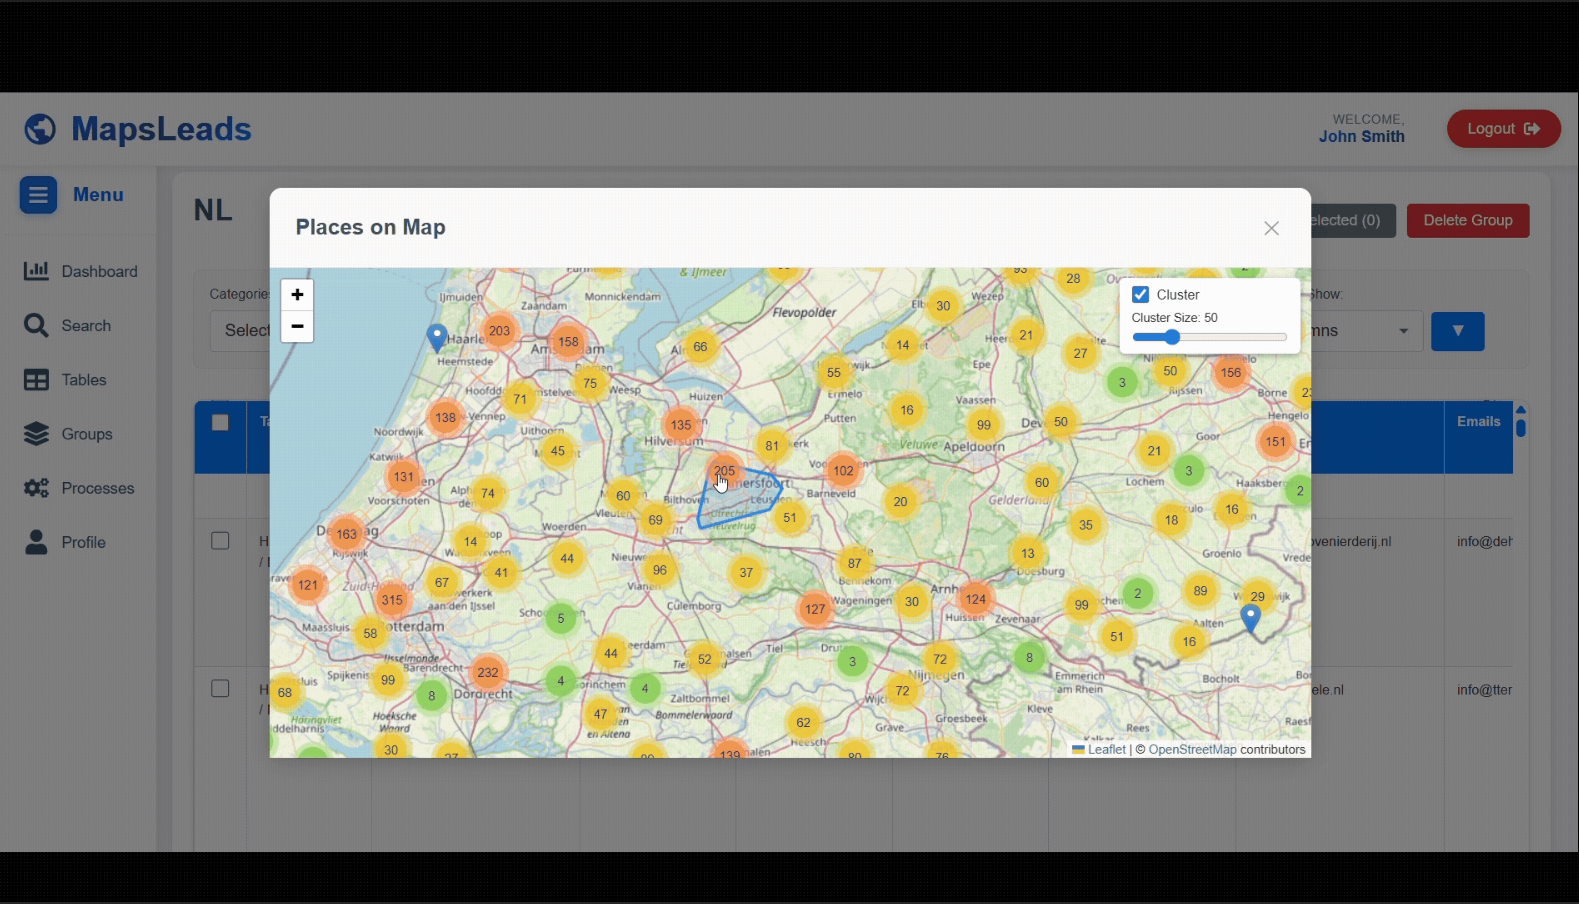This screenshot has height=904, width=1579.
Task: Open Profile page from the sidebar
Action: click(x=65, y=542)
